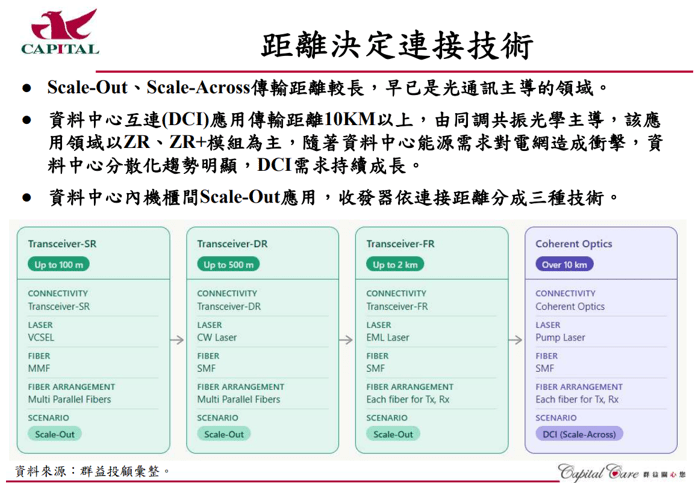The width and height of the screenshot is (698, 483).
Task: Click the Transceiver-DR card heading
Action: (x=232, y=244)
